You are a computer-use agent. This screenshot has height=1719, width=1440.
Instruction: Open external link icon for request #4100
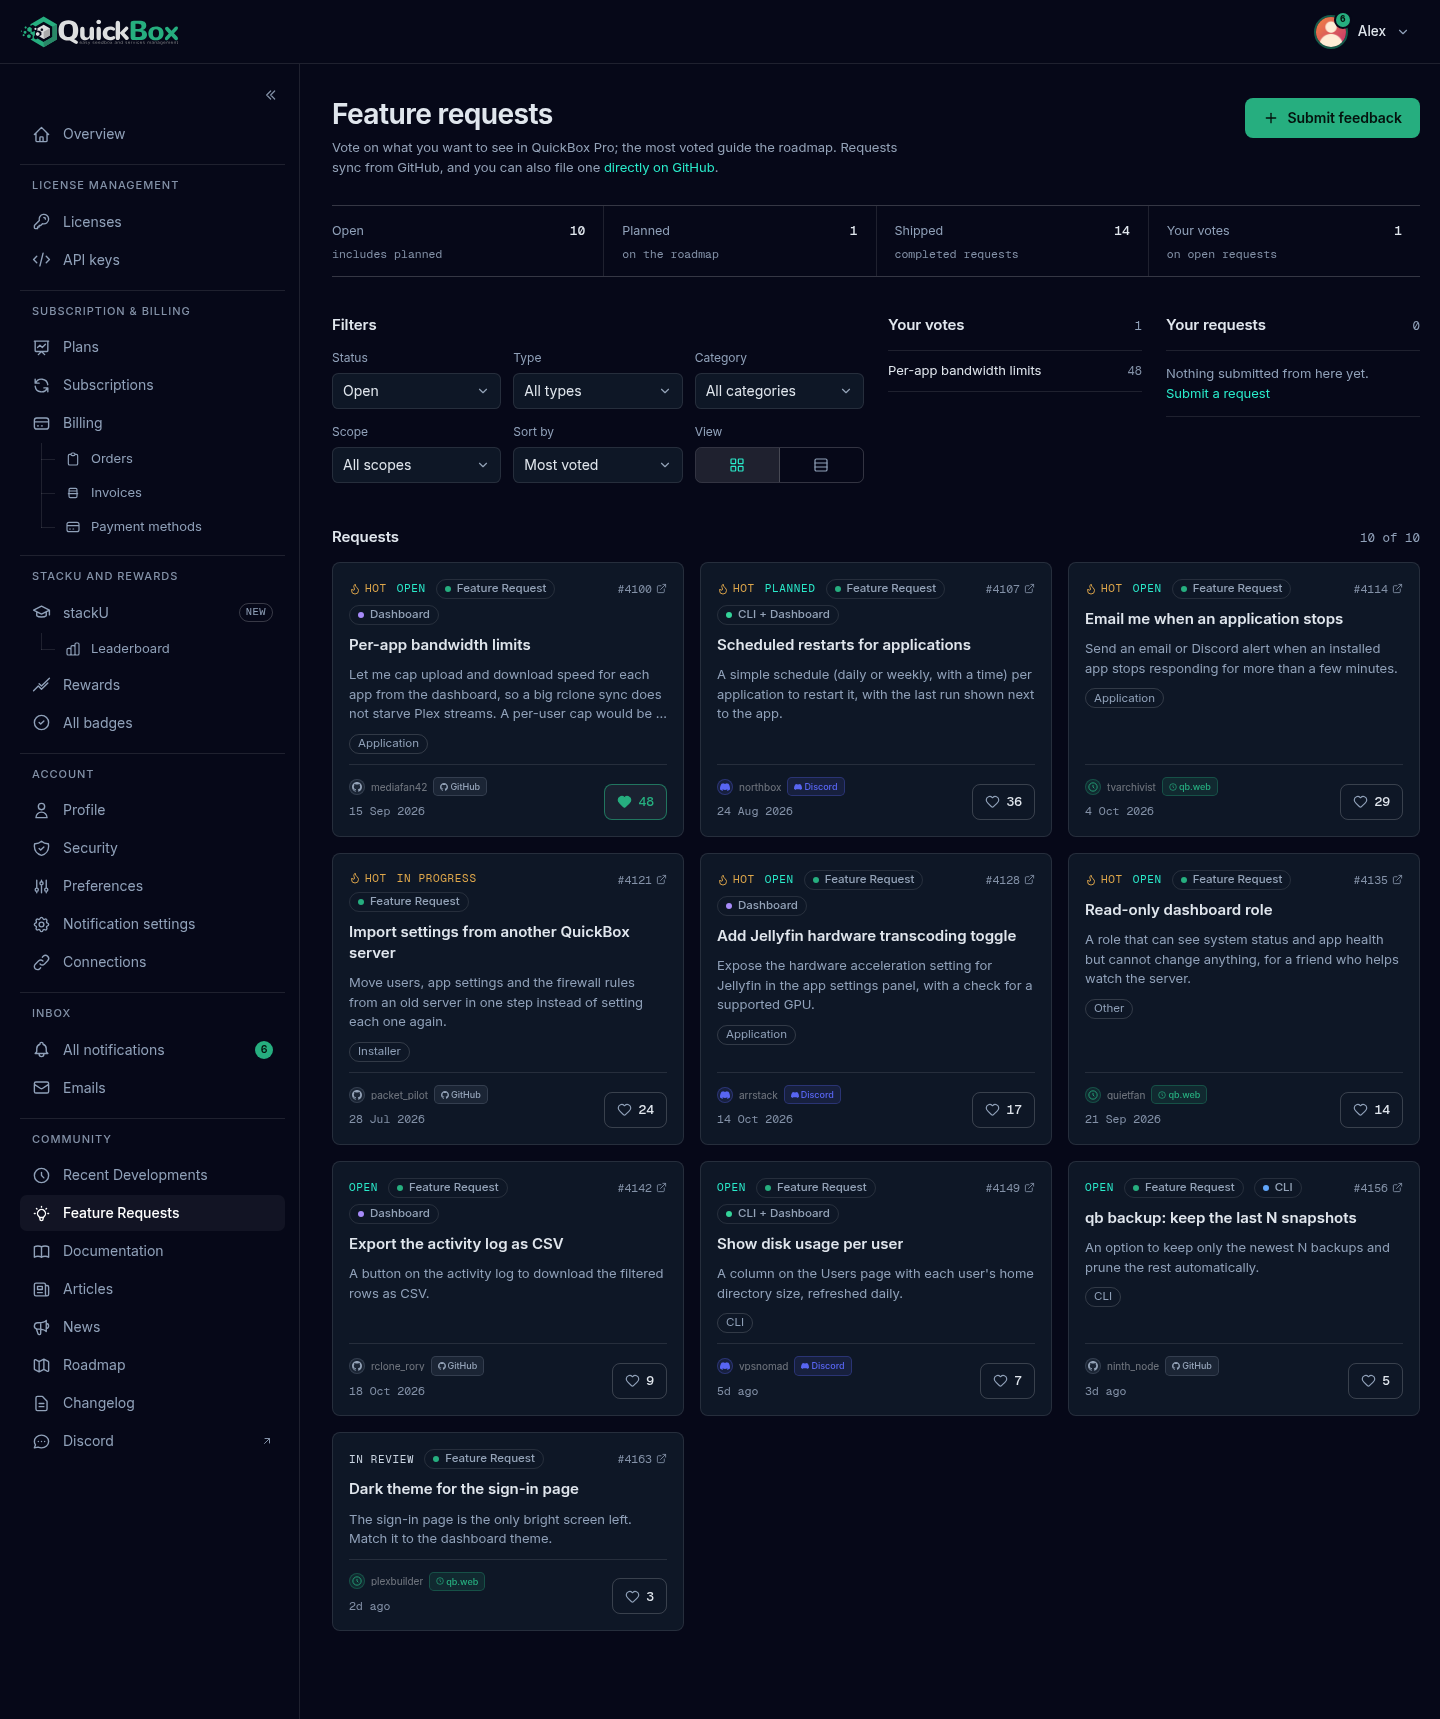(661, 589)
